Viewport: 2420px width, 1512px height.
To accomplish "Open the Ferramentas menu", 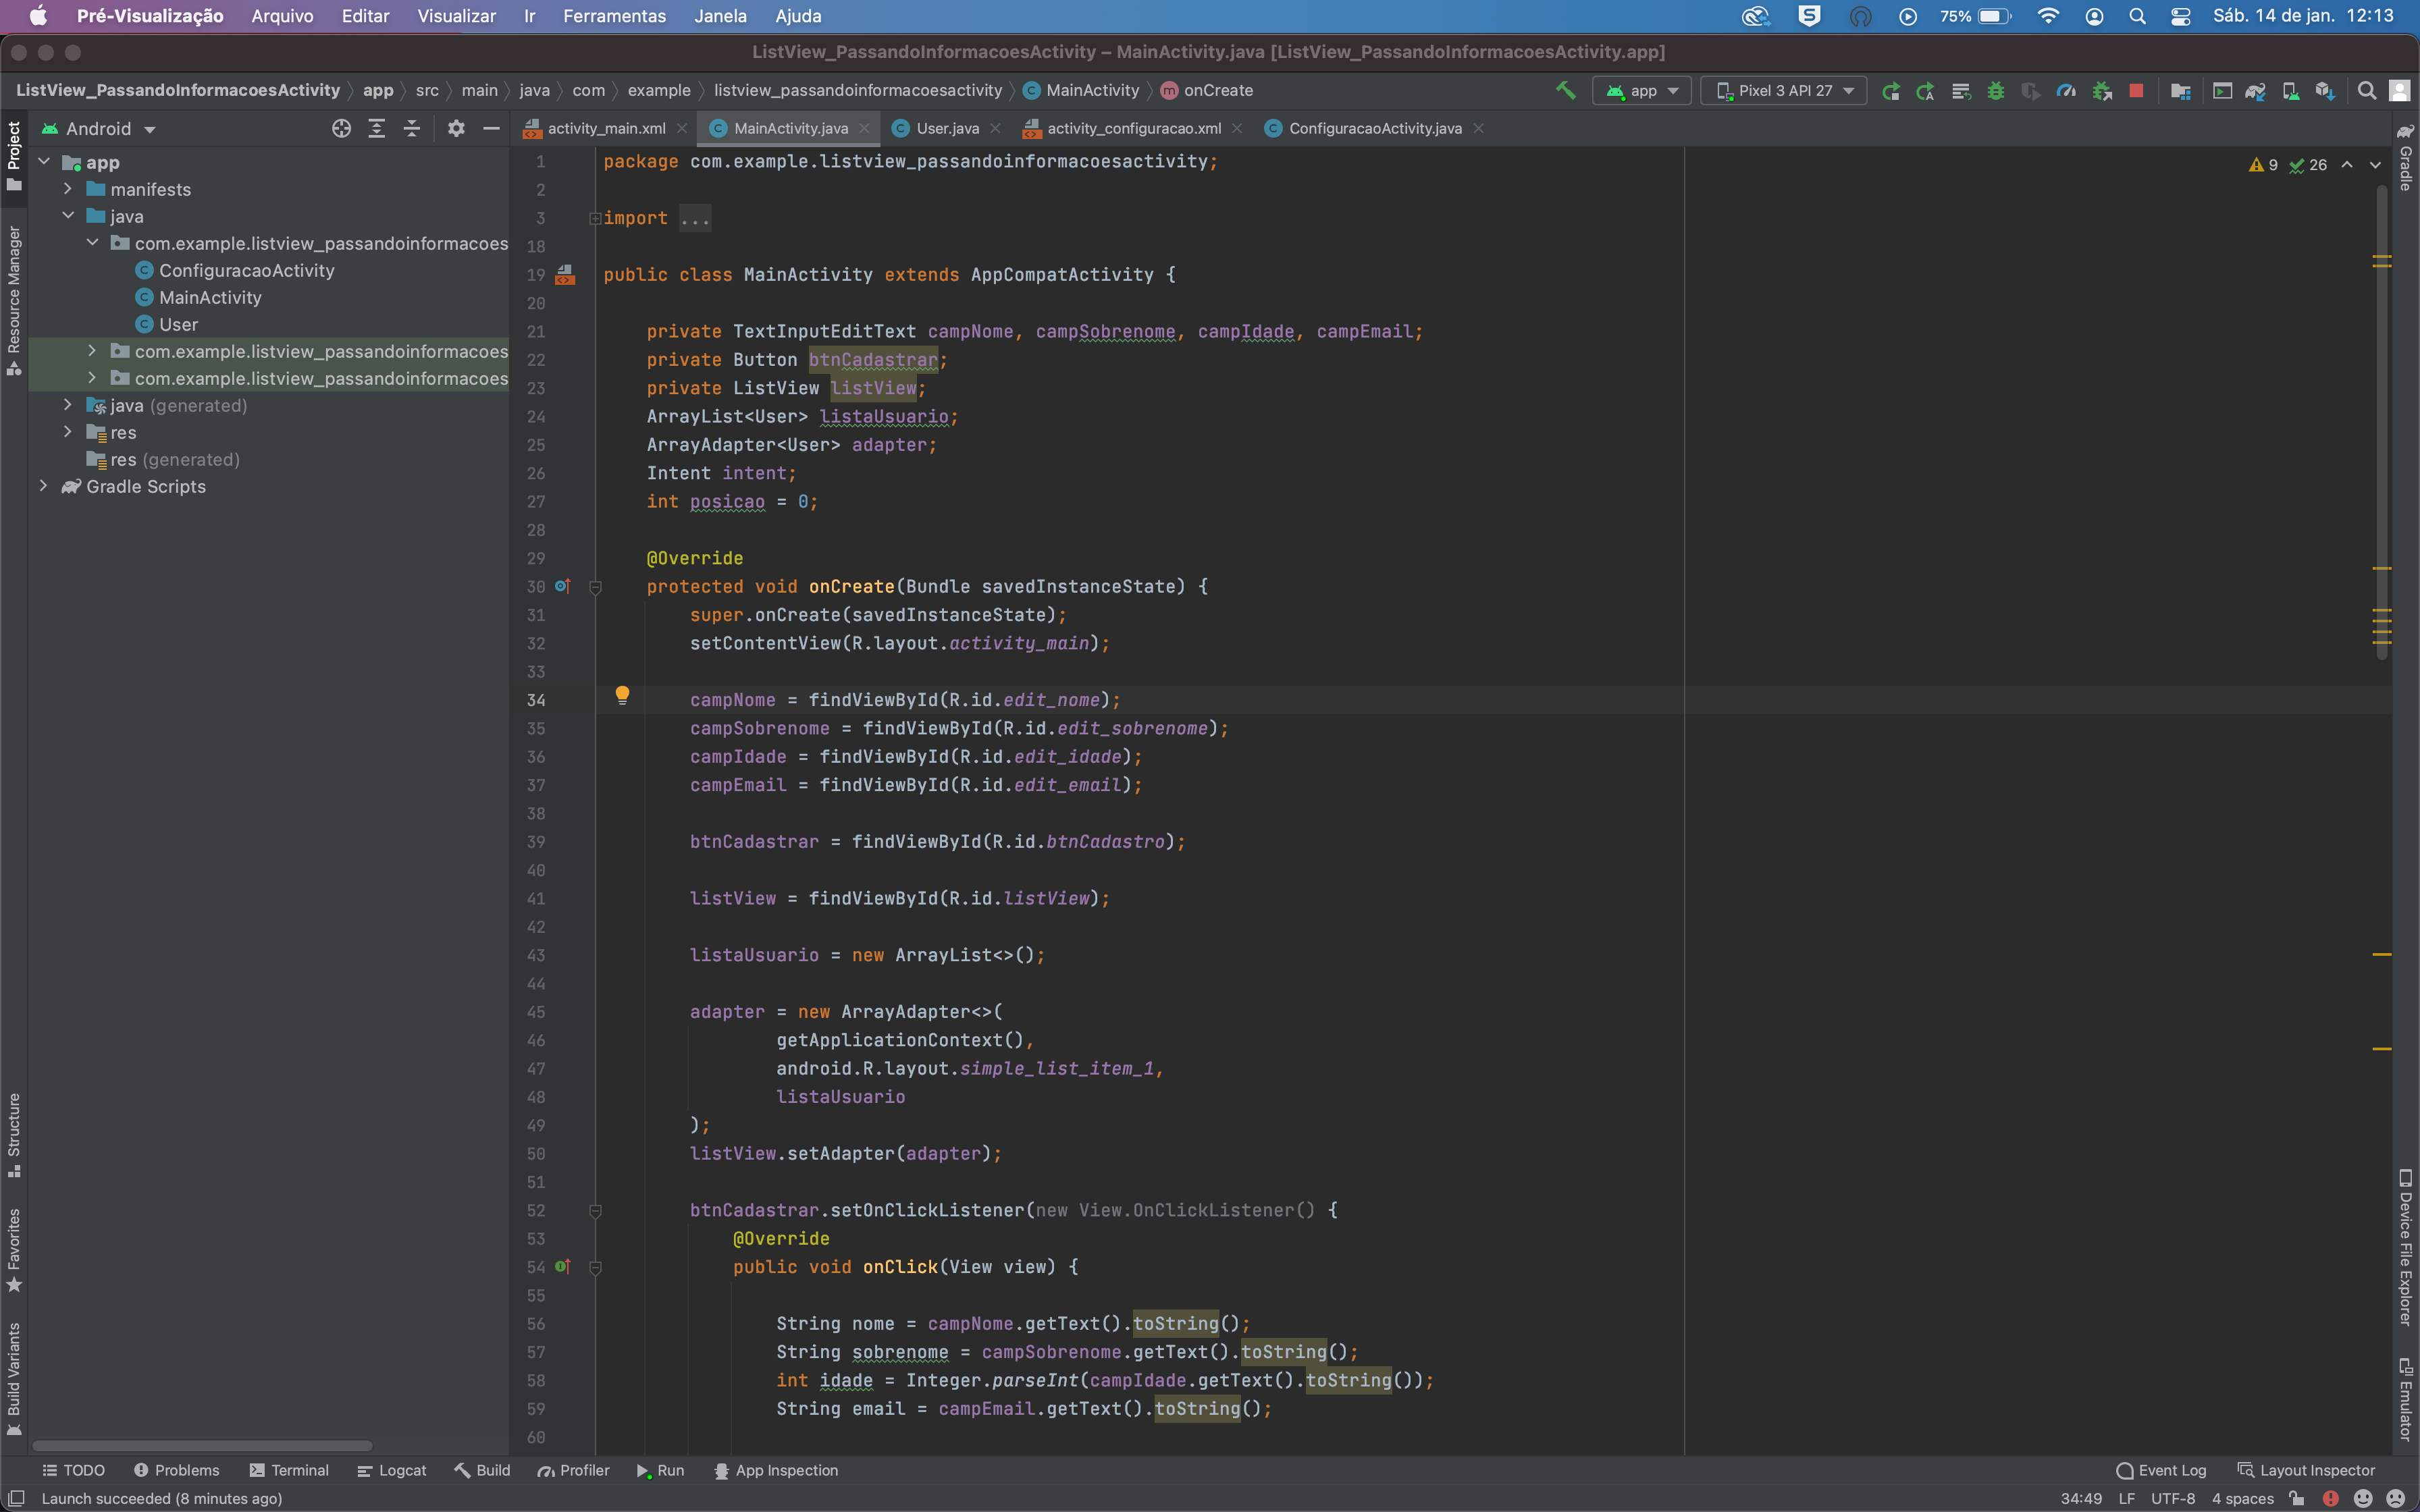I will (614, 16).
